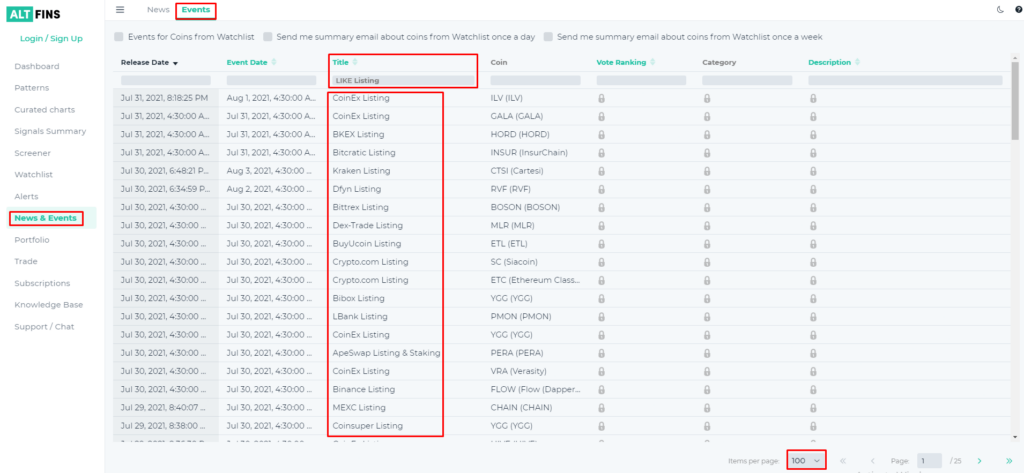Select the Events tab
Screen dimensions: 1024x473
tap(195, 9)
